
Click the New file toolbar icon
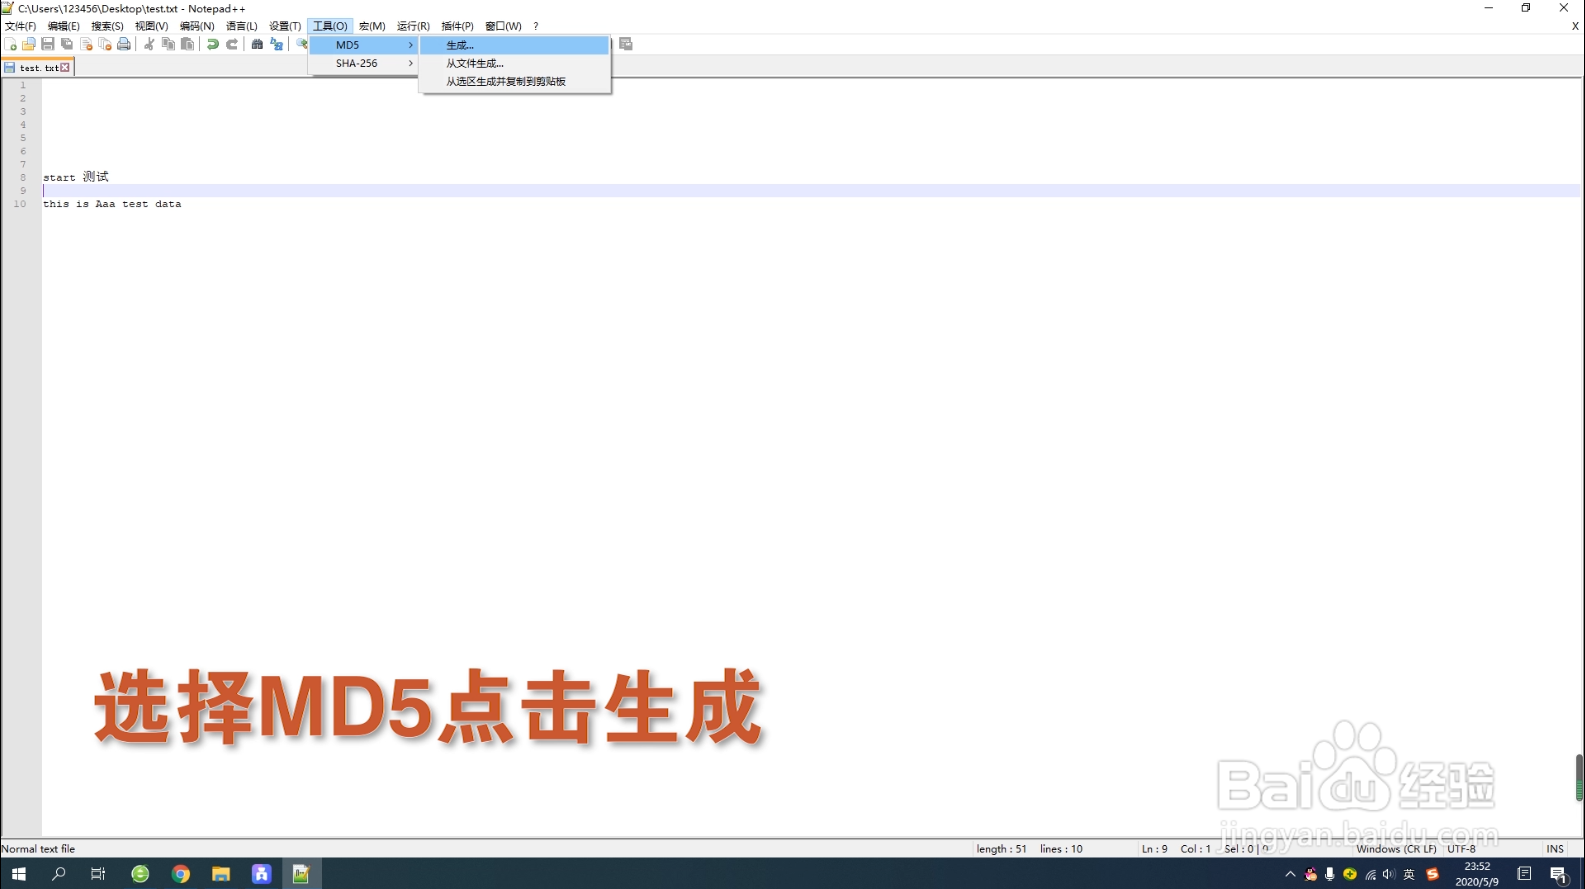pos(11,44)
